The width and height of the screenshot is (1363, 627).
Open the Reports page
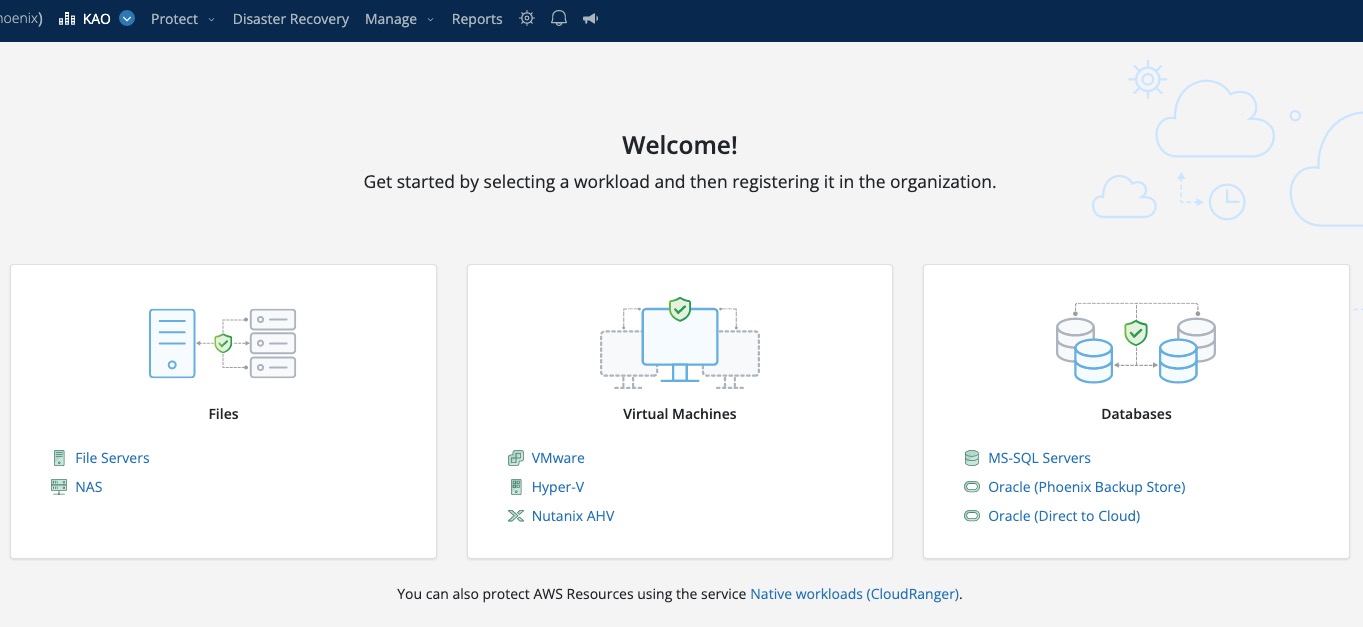(x=477, y=19)
